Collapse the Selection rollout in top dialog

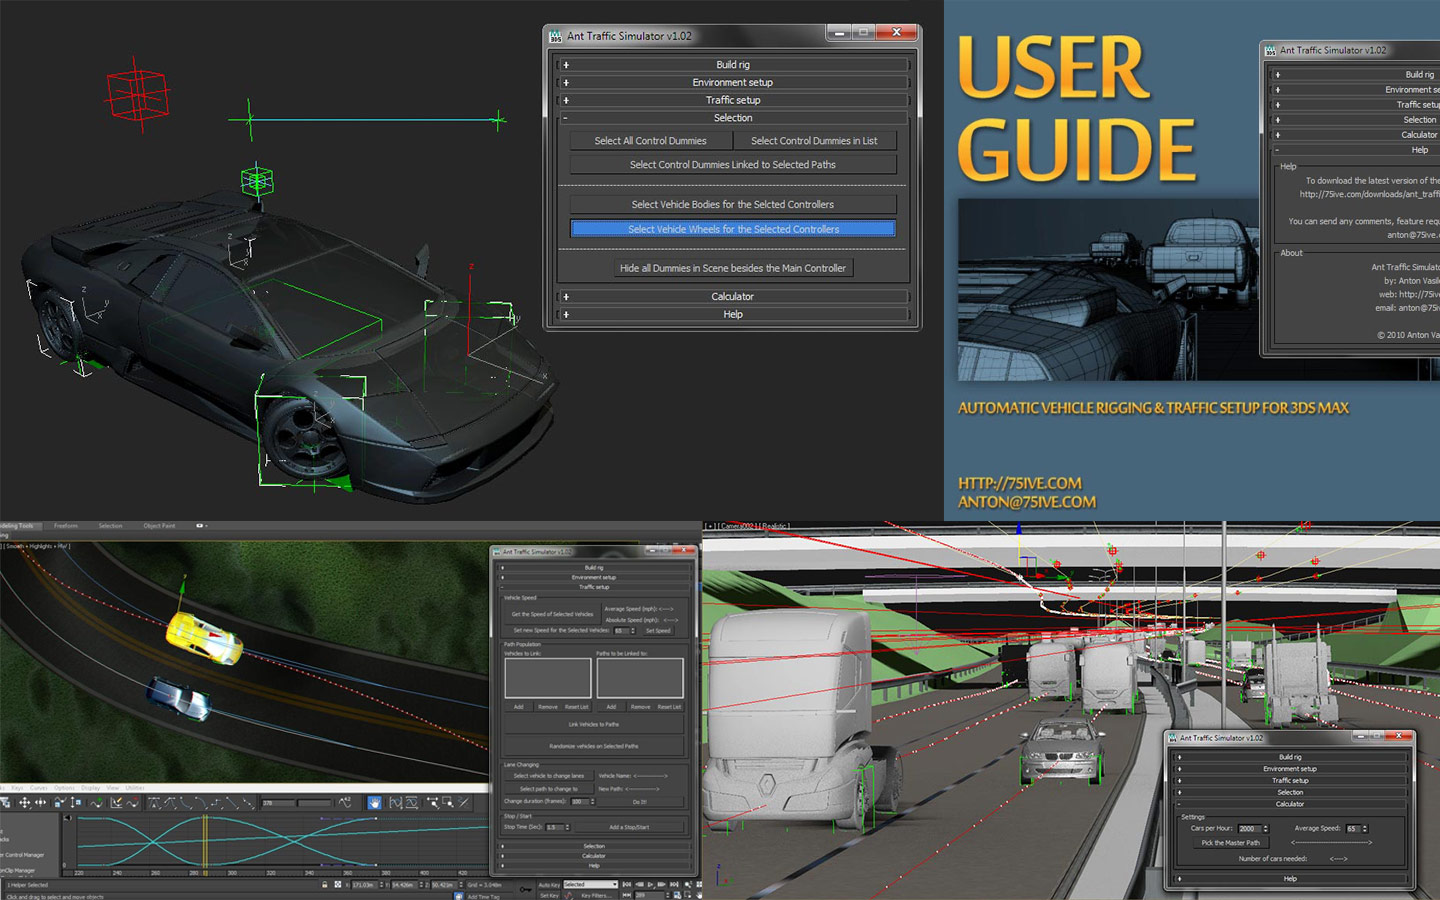click(x=732, y=118)
